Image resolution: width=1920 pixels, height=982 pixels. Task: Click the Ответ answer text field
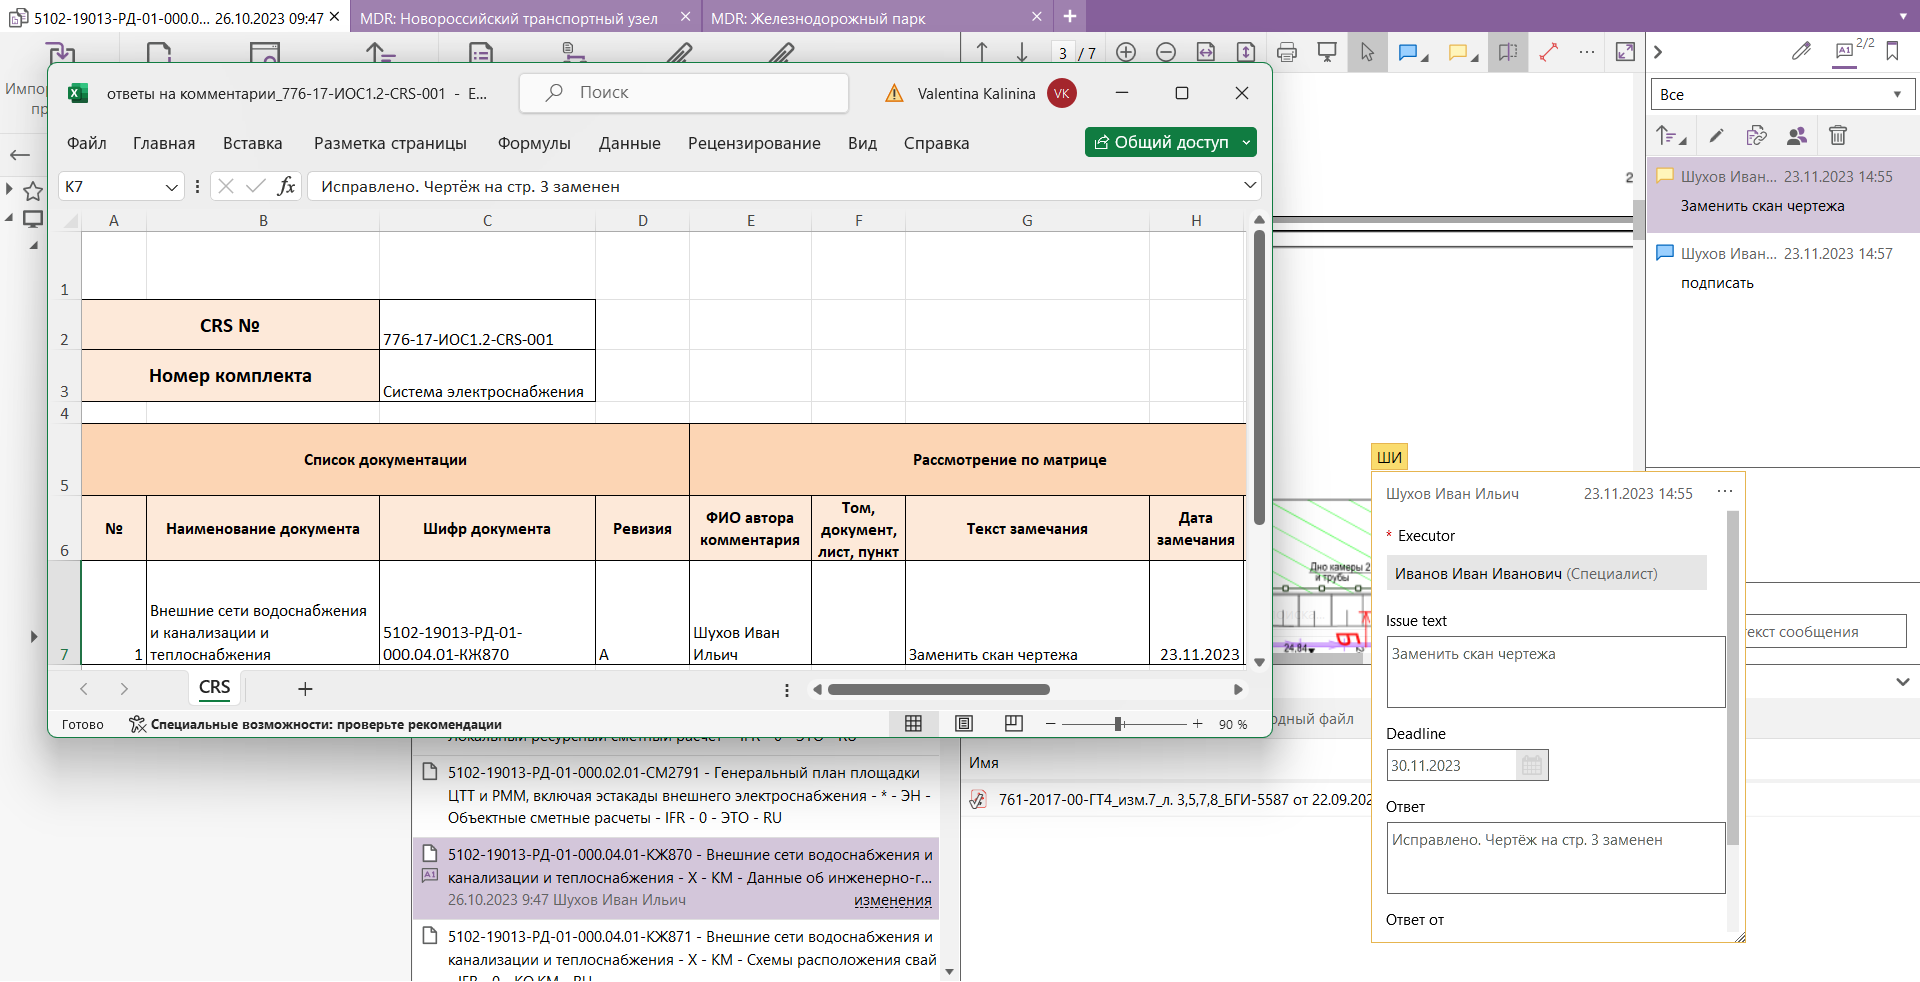pos(1556,858)
